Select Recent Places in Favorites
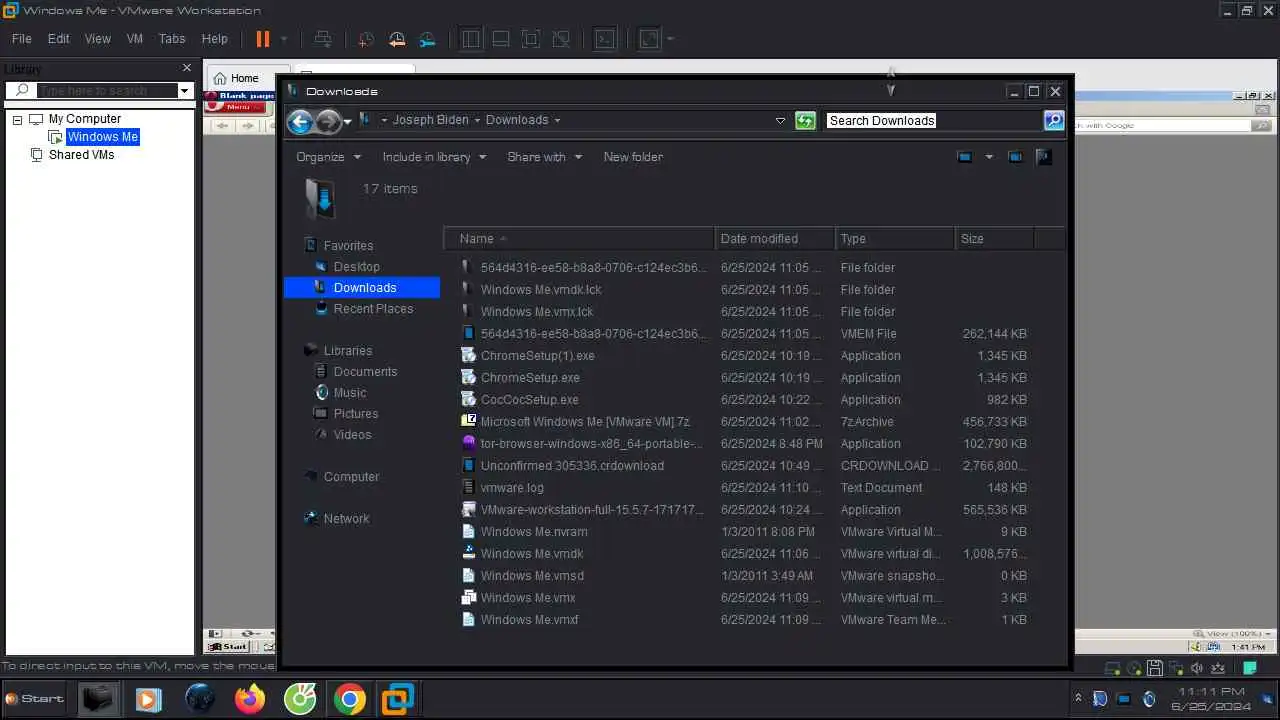The image size is (1280, 720). (x=373, y=309)
